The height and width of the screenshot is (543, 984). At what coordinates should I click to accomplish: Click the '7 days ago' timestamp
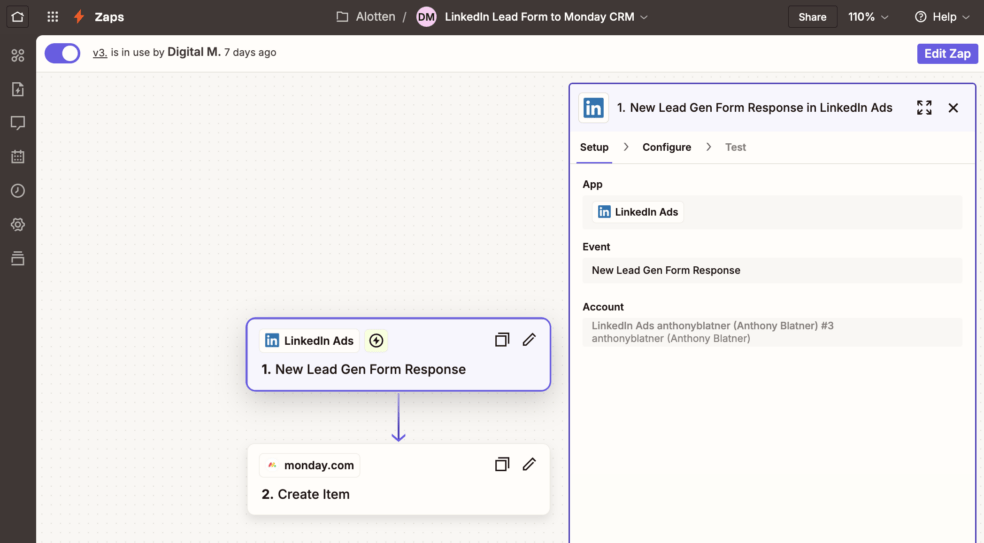(x=250, y=53)
